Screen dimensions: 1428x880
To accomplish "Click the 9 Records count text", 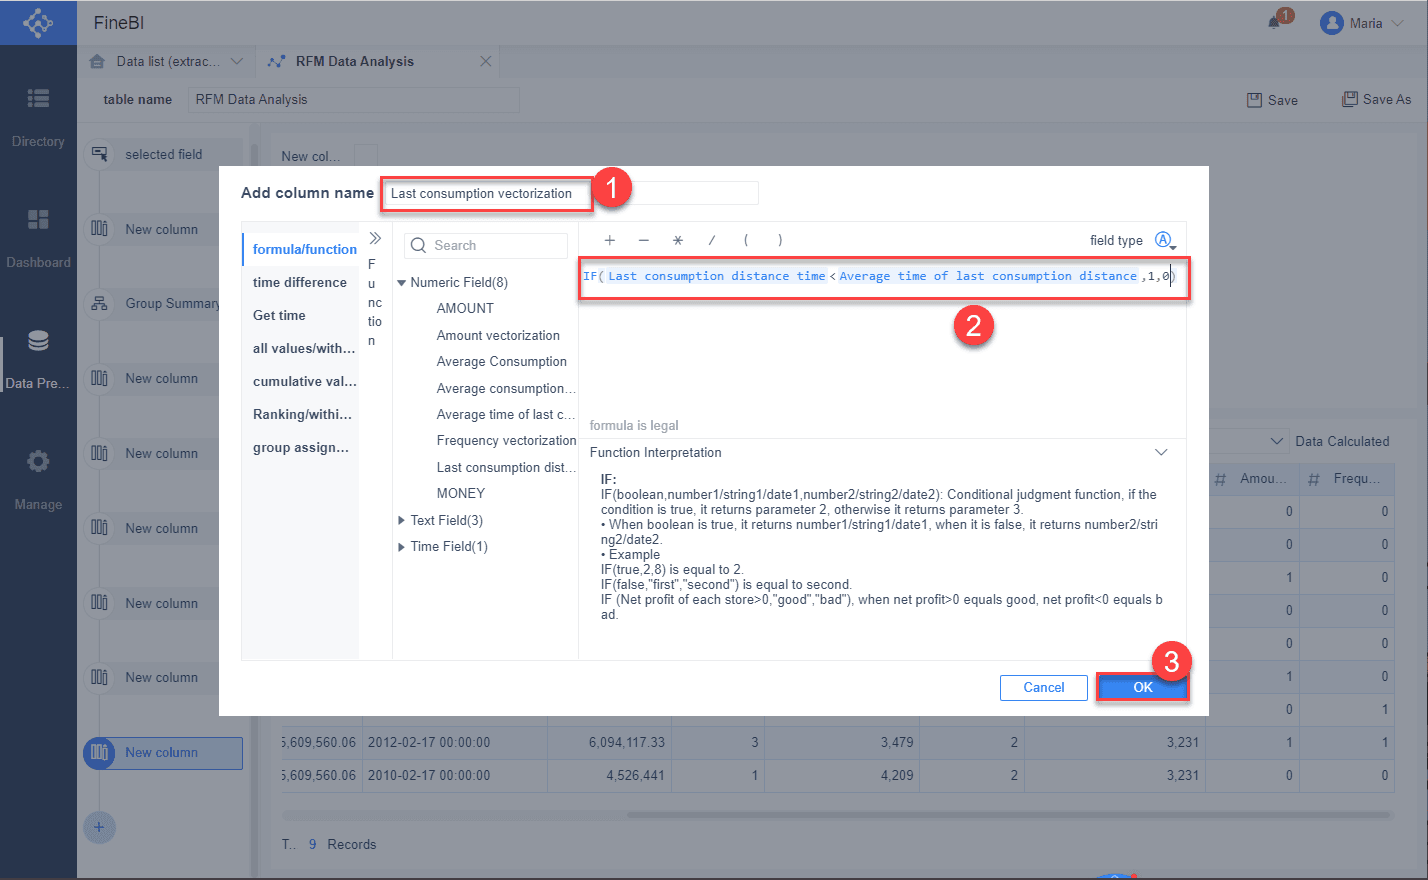I will (342, 844).
